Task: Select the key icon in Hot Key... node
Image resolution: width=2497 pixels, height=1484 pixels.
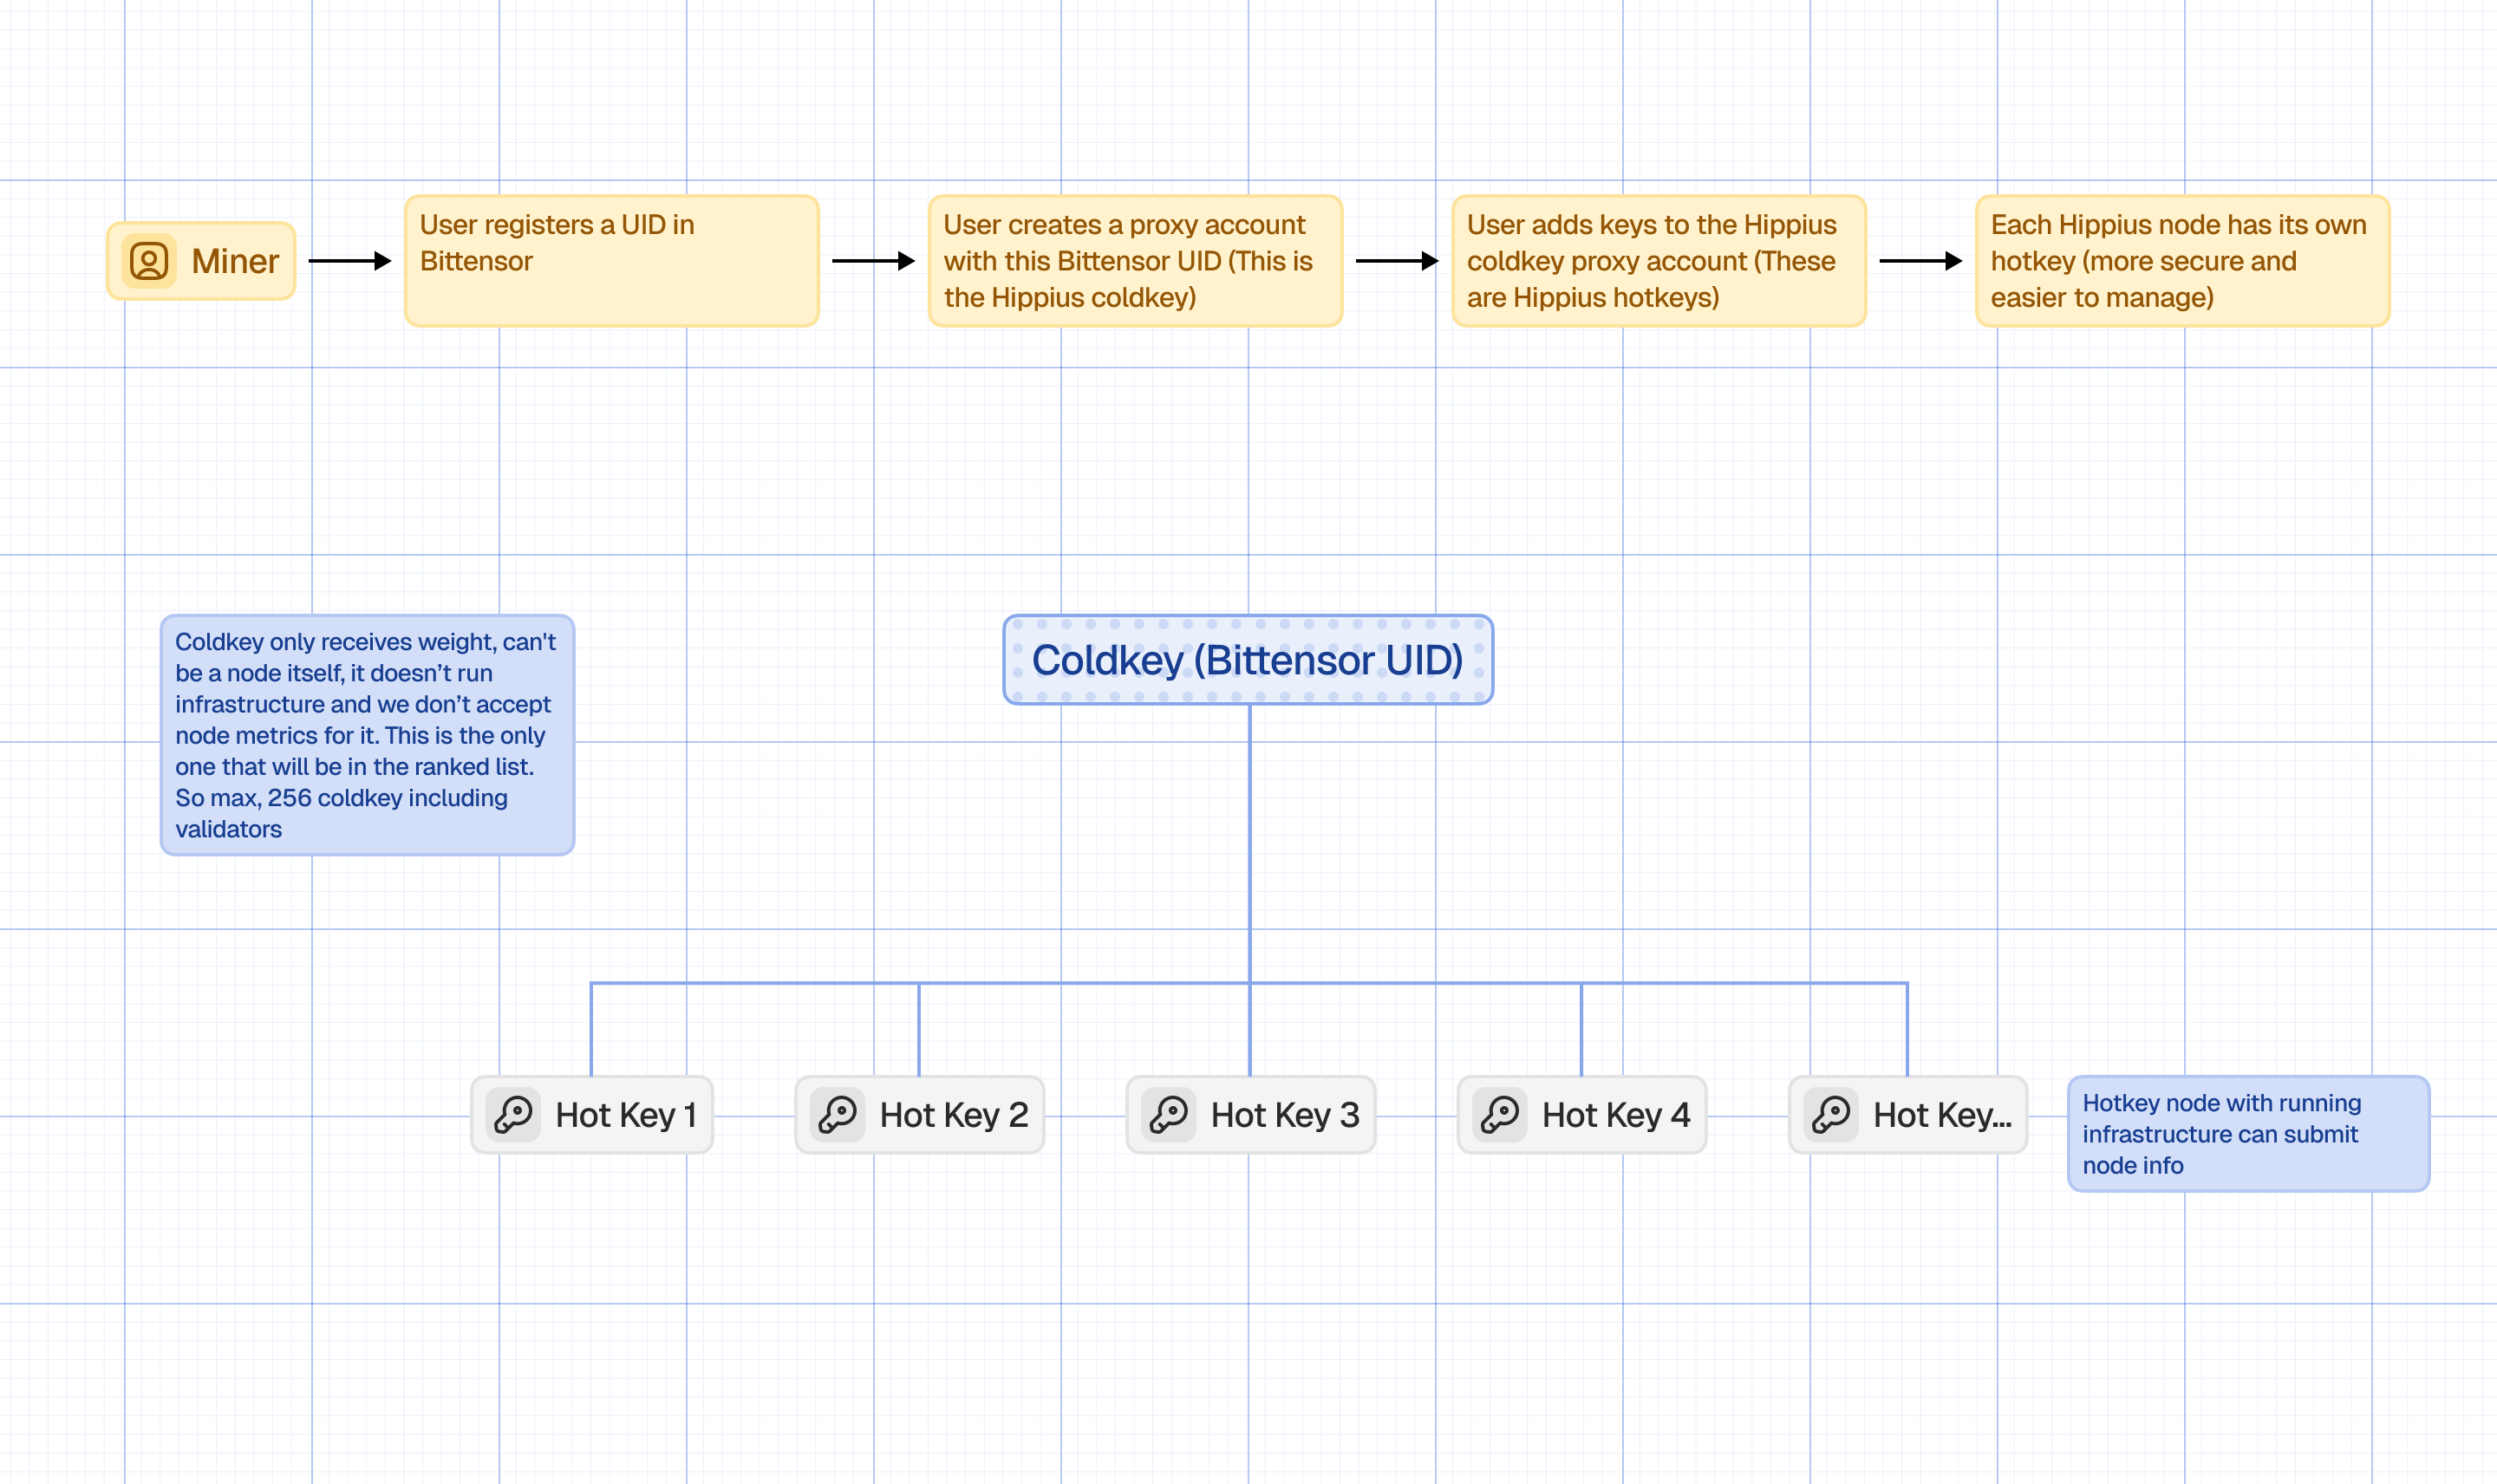Action: [1831, 1114]
